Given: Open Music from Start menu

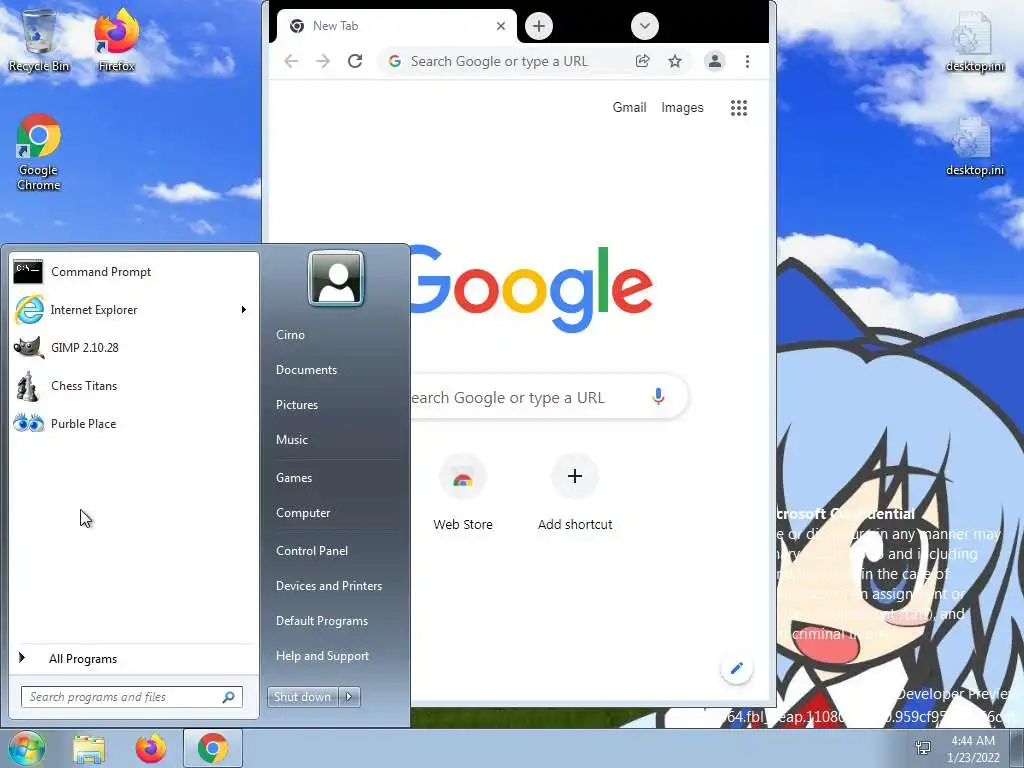Looking at the screenshot, I should (x=291, y=440).
